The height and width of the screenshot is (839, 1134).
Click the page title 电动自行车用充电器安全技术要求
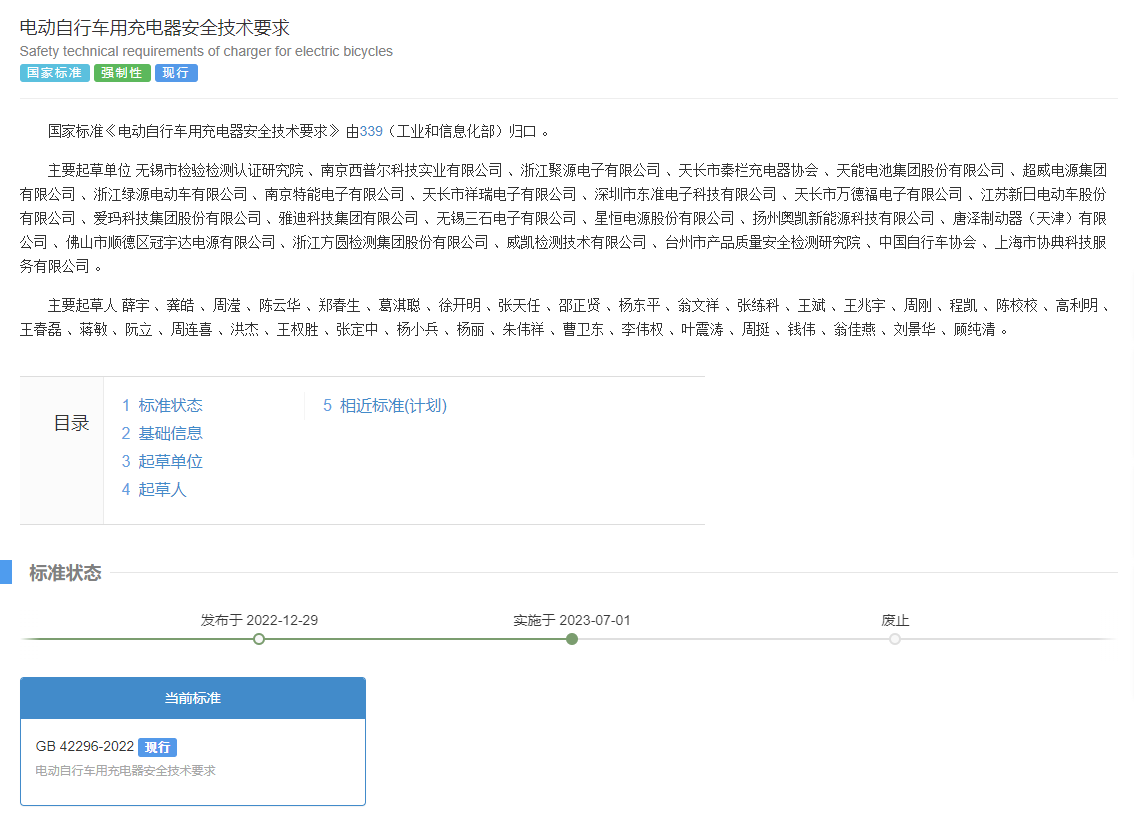pyautogui.click(x=154, y=28)
